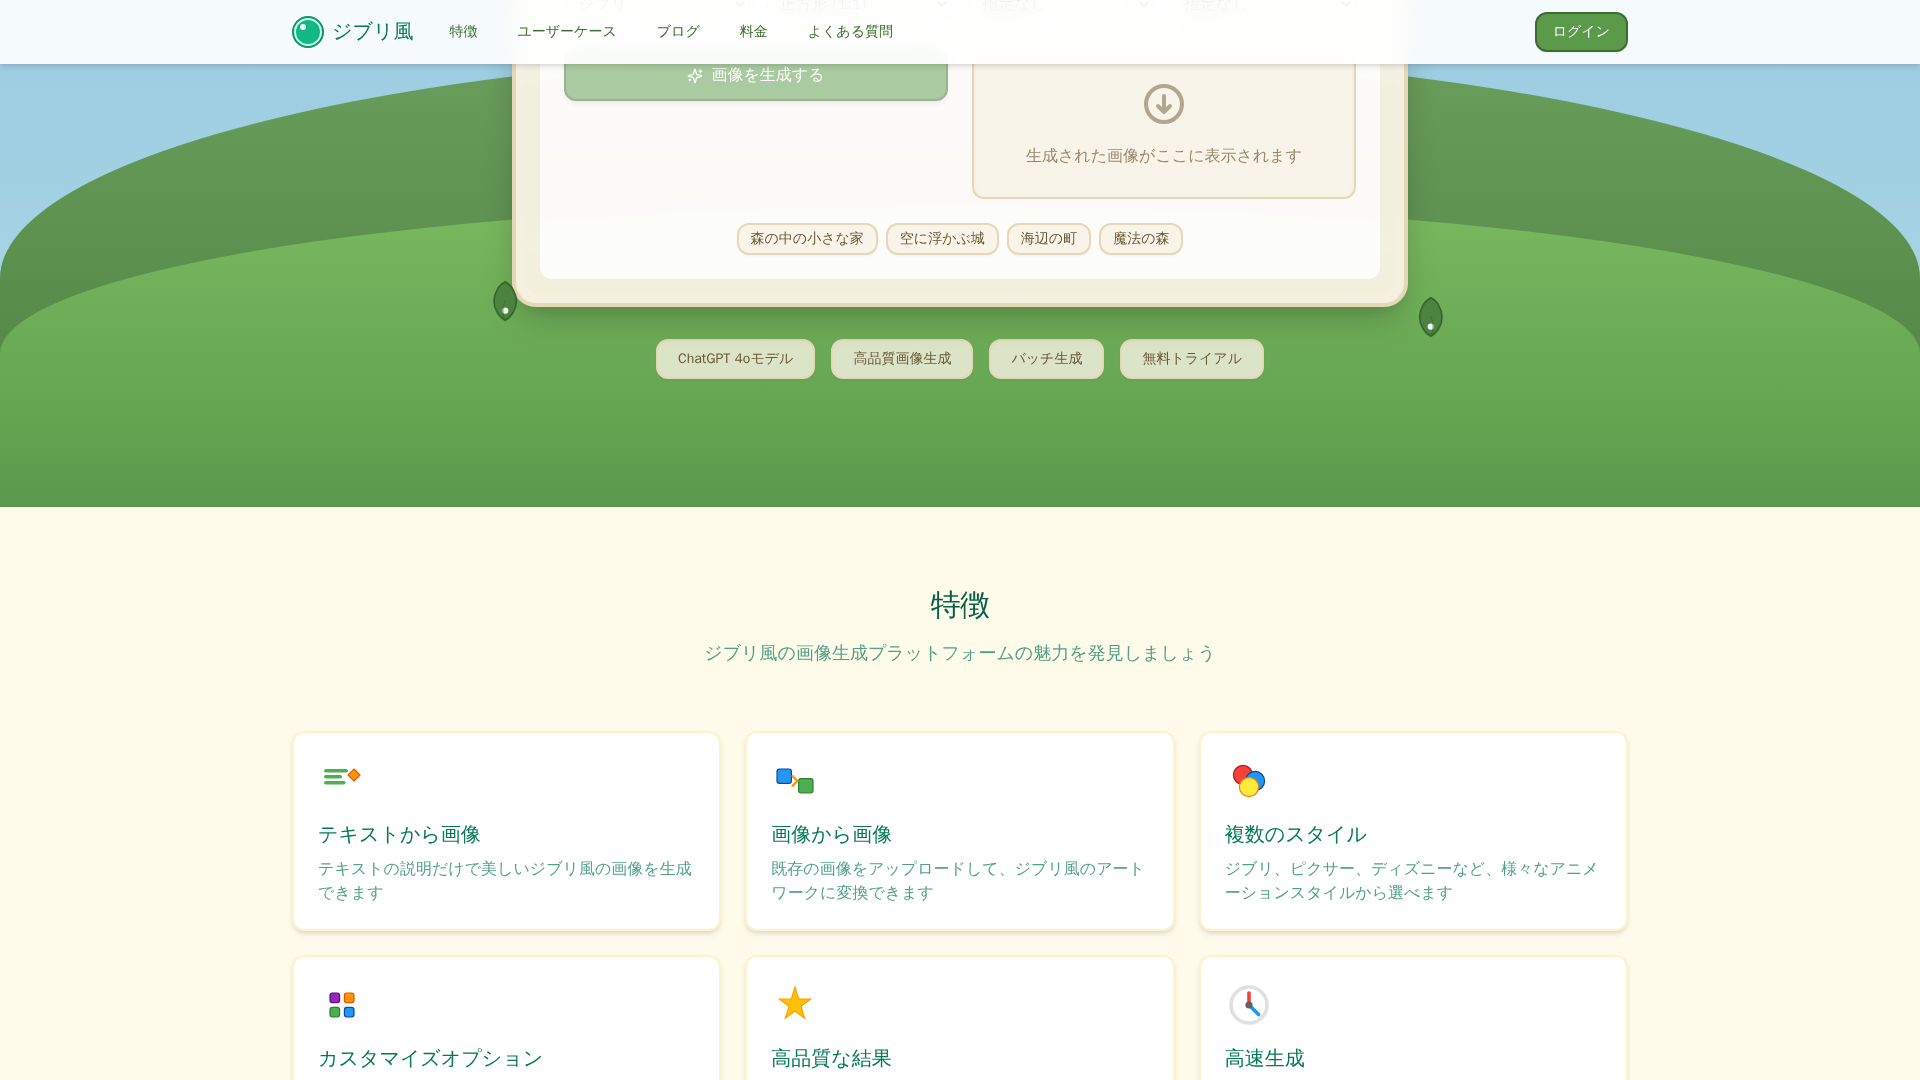Image resolution: width=1920 pixels, height=1080 pixels.
Task: Click the 高速生成 clock icon
Action: pos(1248,1004)
